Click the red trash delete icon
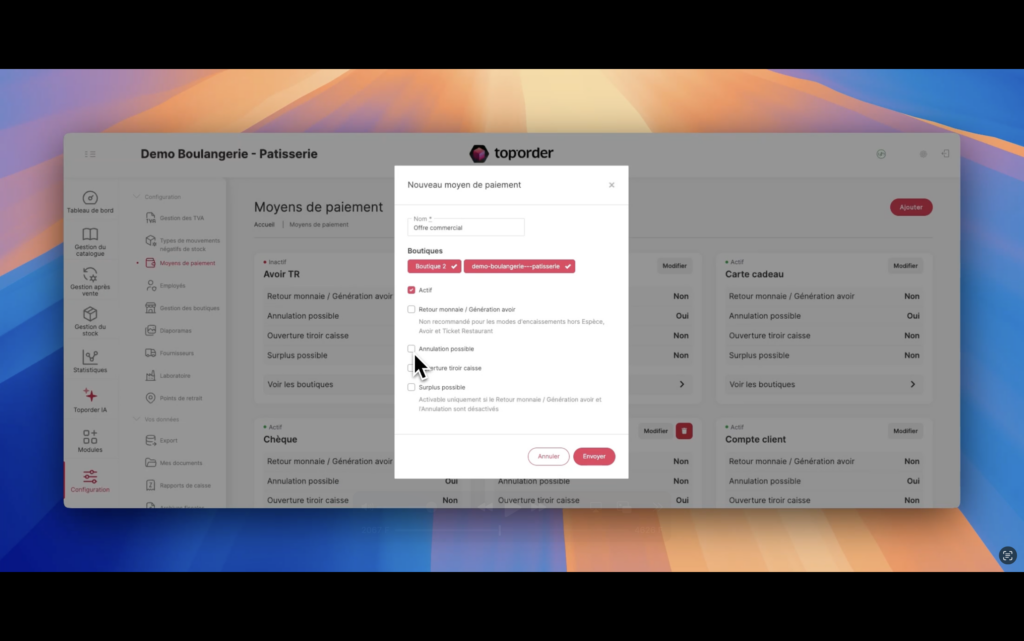 click(684, 431)
